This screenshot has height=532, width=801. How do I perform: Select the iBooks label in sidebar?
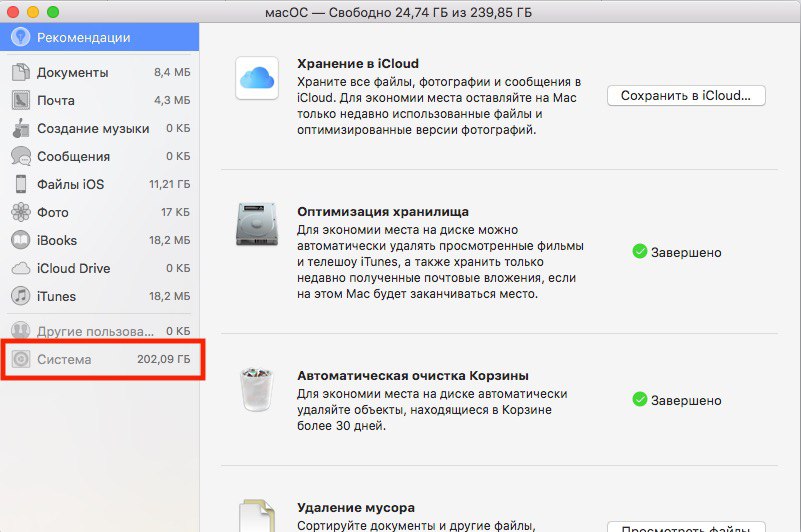point(57,240)
